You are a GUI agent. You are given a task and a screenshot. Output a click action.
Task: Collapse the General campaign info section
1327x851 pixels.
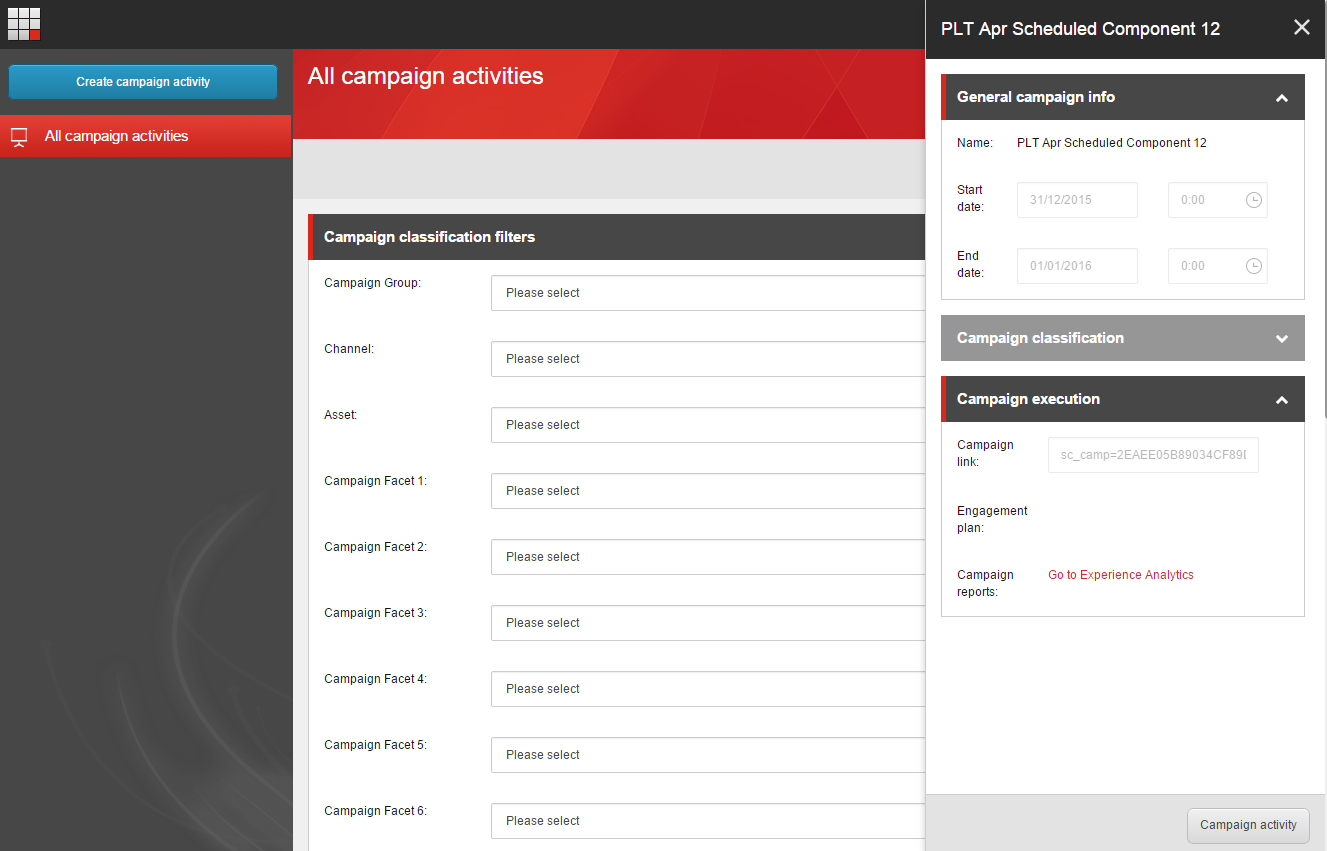1282,98
